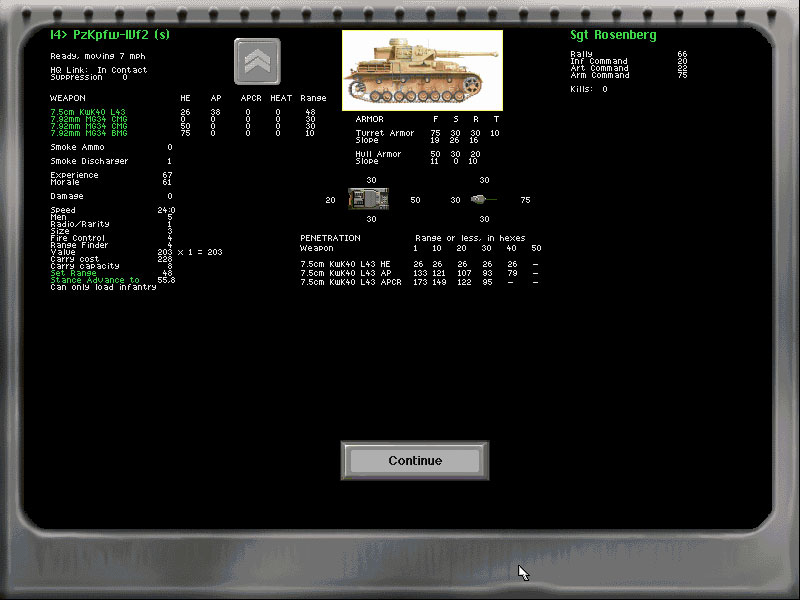Select the second 7.92mm MG34 CMG weapon
Screen dimensions: 800x600
87,125
